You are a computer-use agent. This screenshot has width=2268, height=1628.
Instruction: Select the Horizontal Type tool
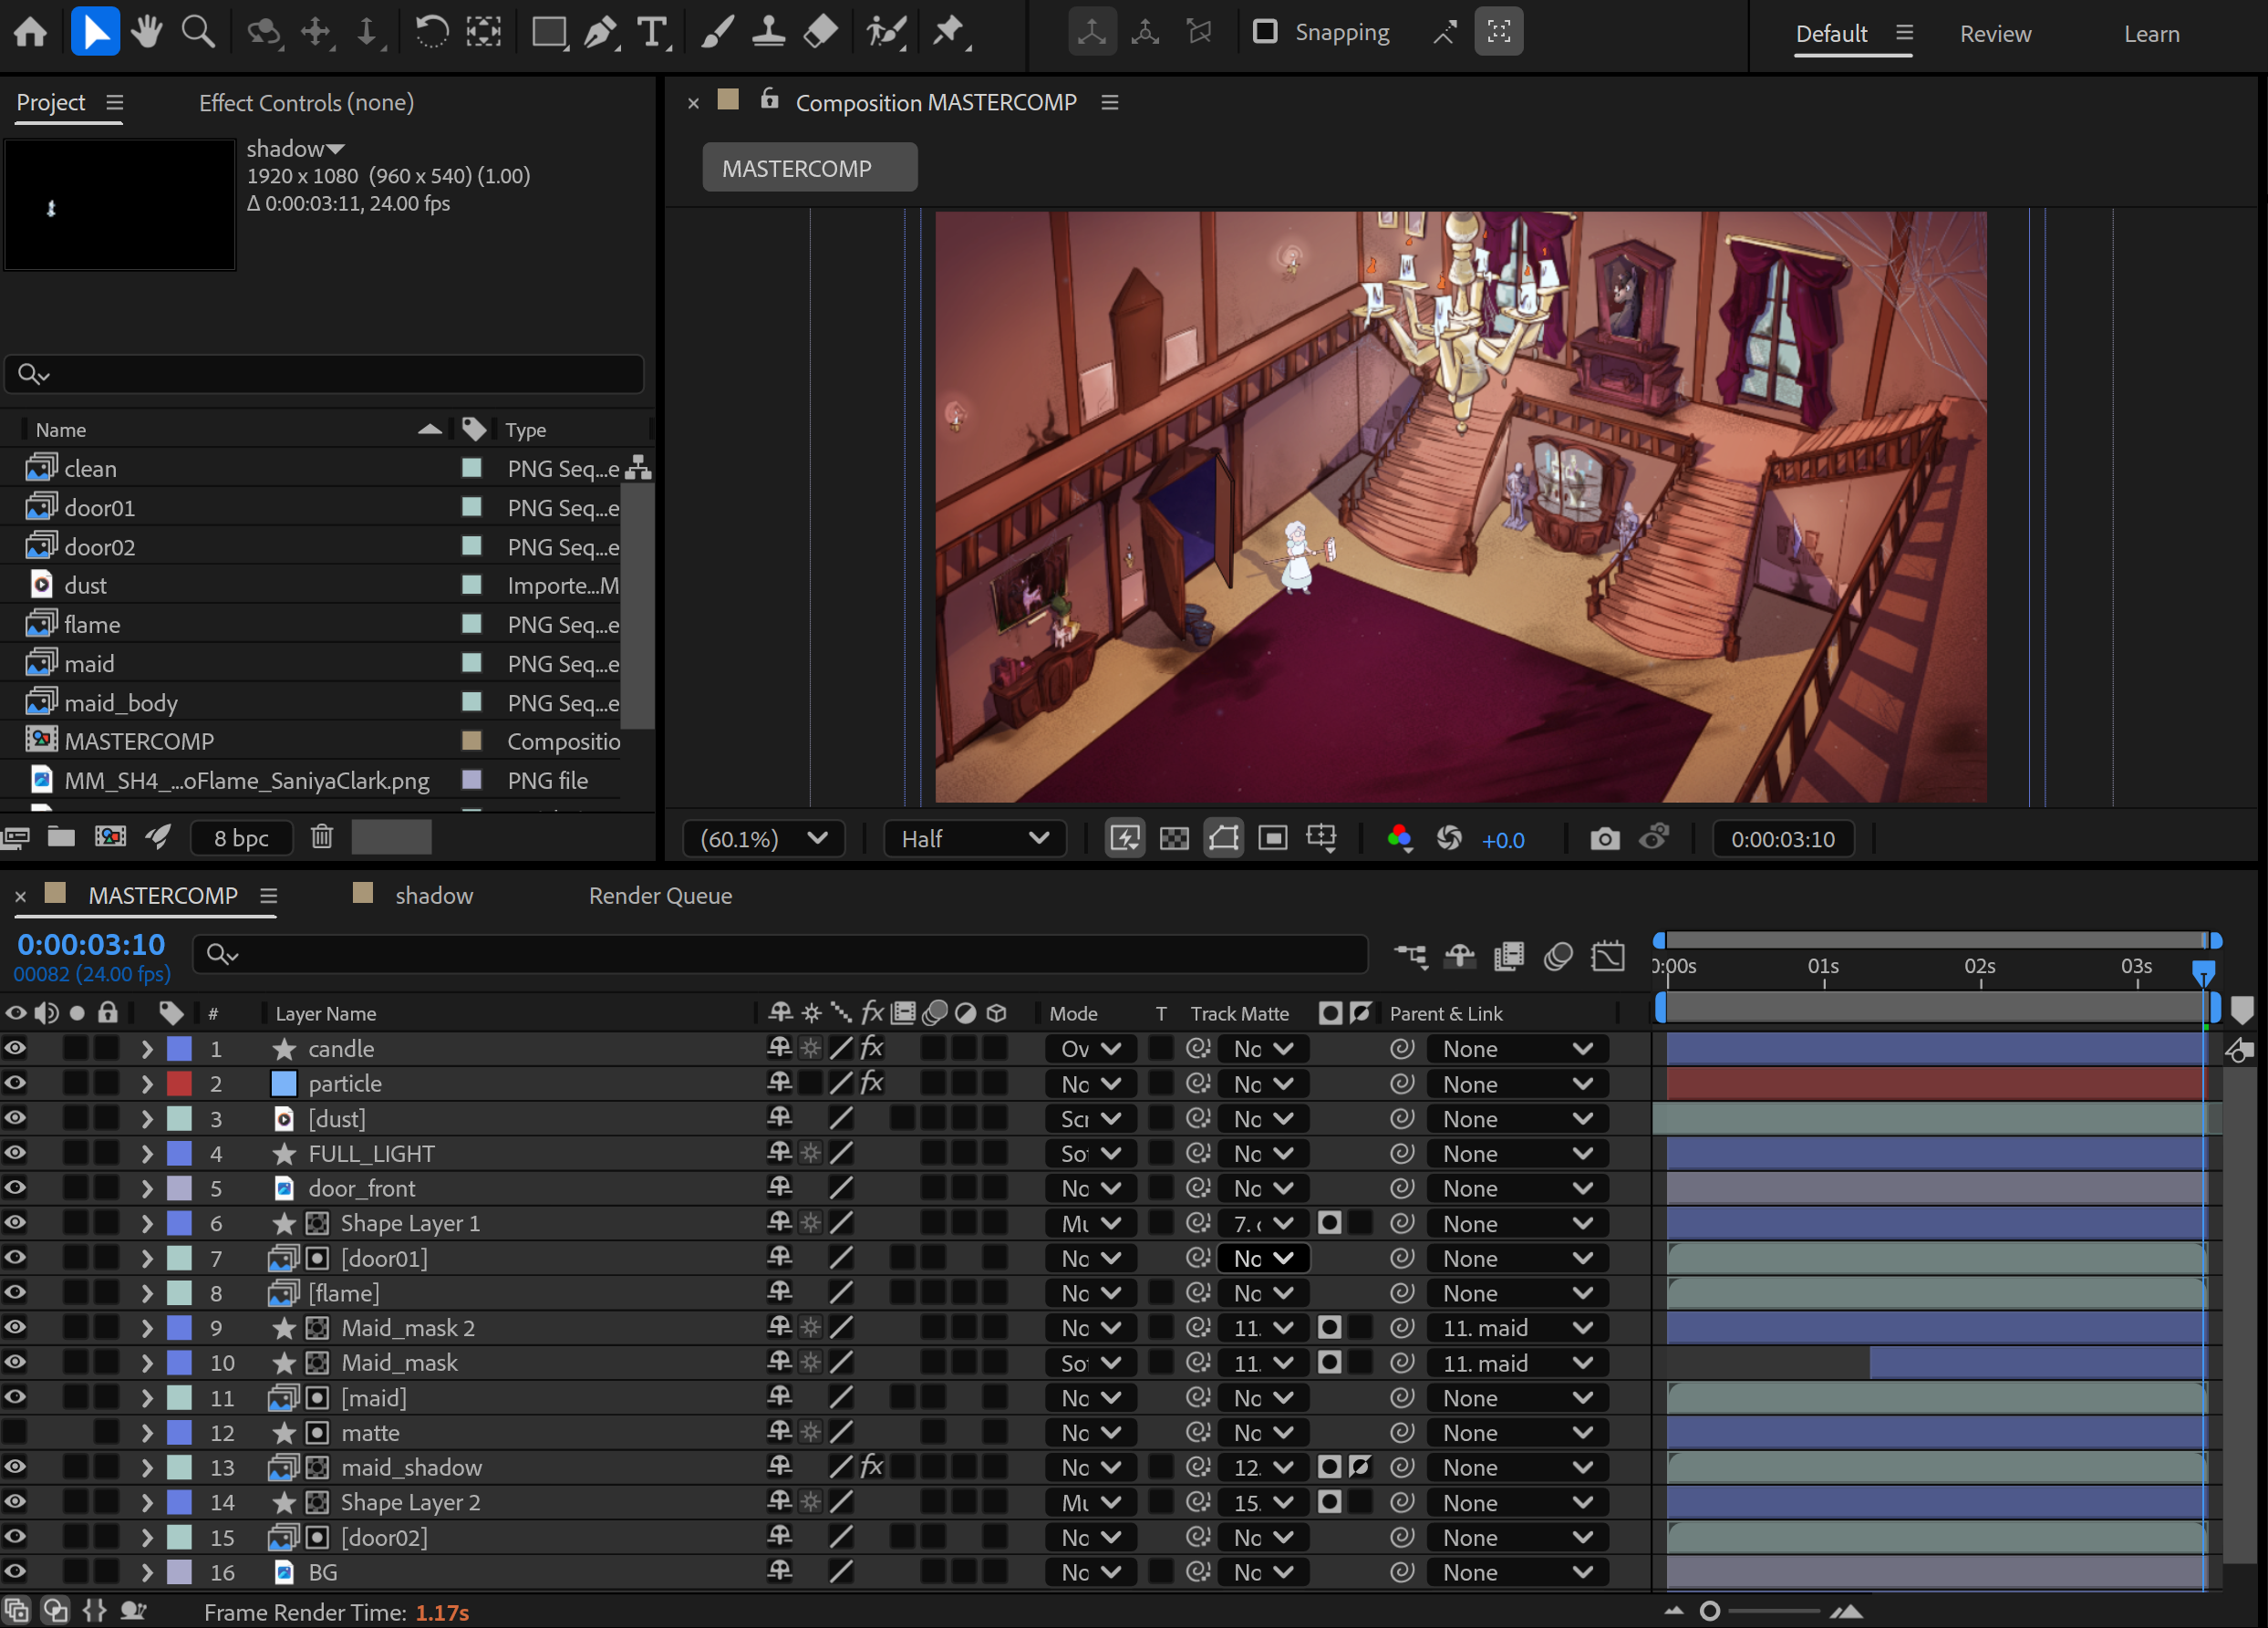pyautogui.click(x=653, y=32)
